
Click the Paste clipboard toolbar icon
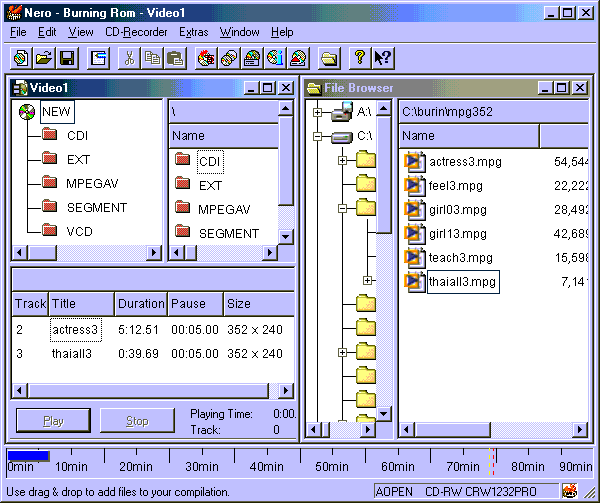click(174, 58)
